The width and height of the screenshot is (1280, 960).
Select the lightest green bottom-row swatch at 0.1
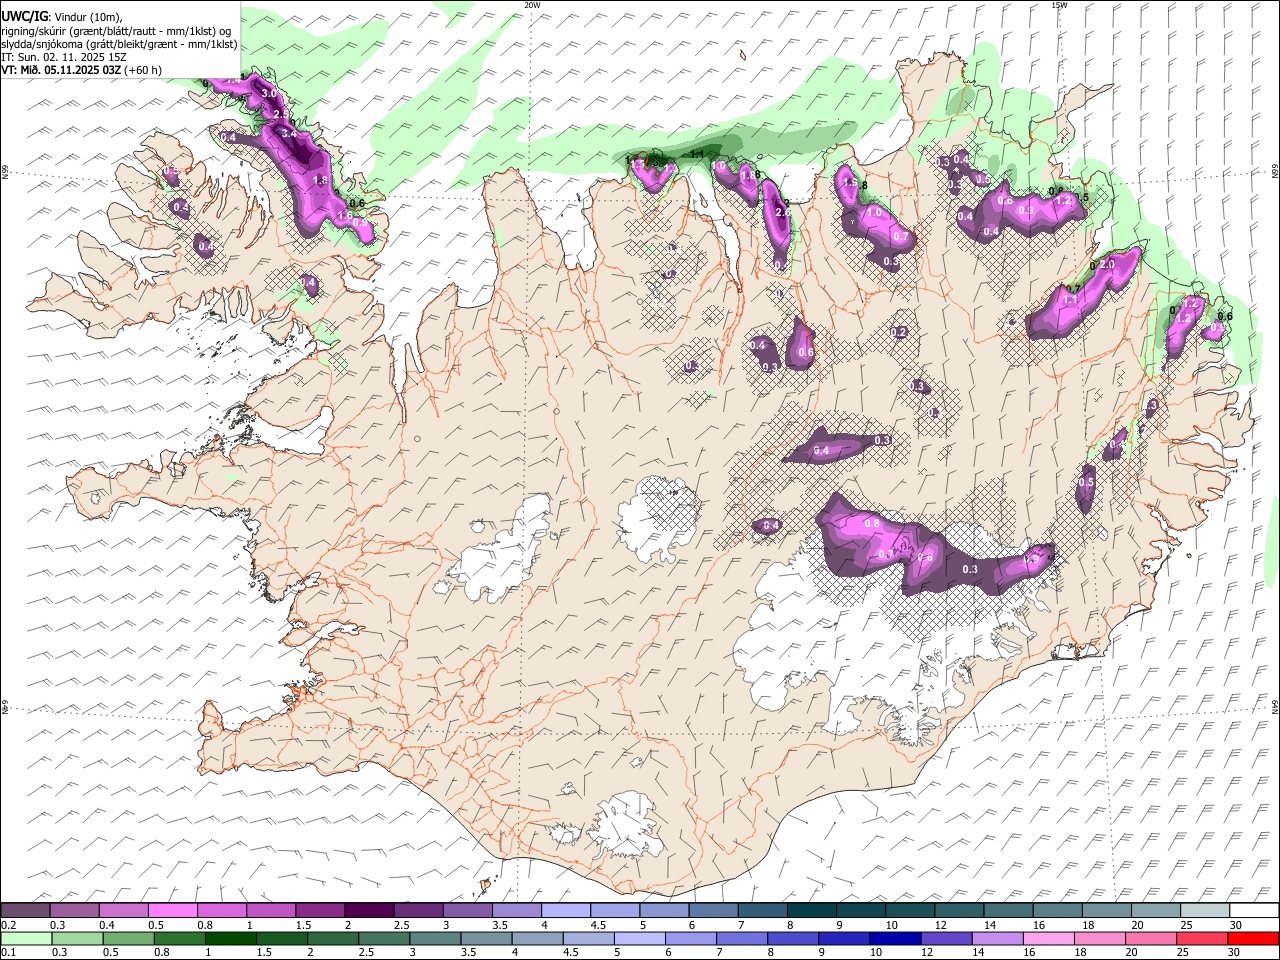tap(26, 938)
